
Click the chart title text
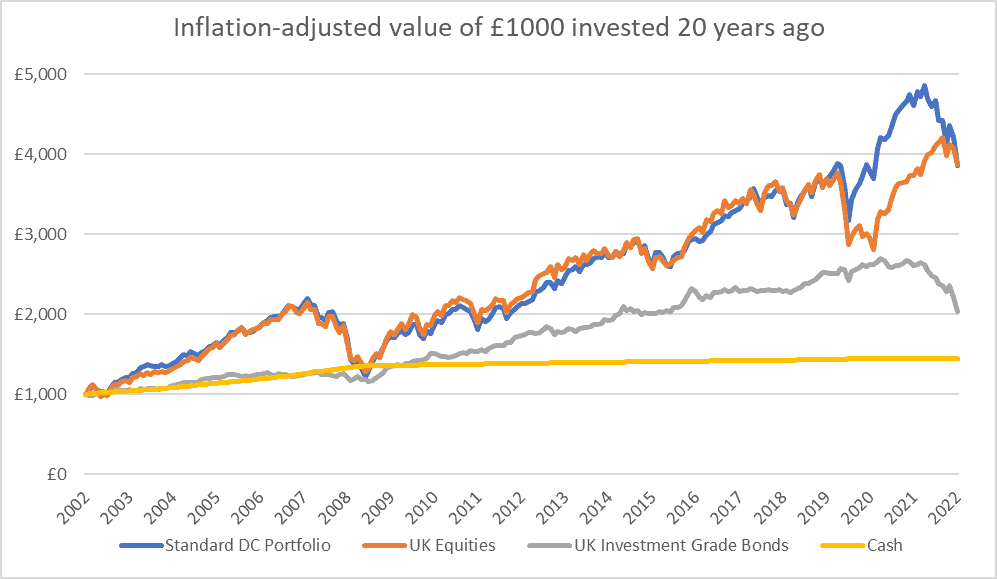pyautogui.click(x=498, y=28)
